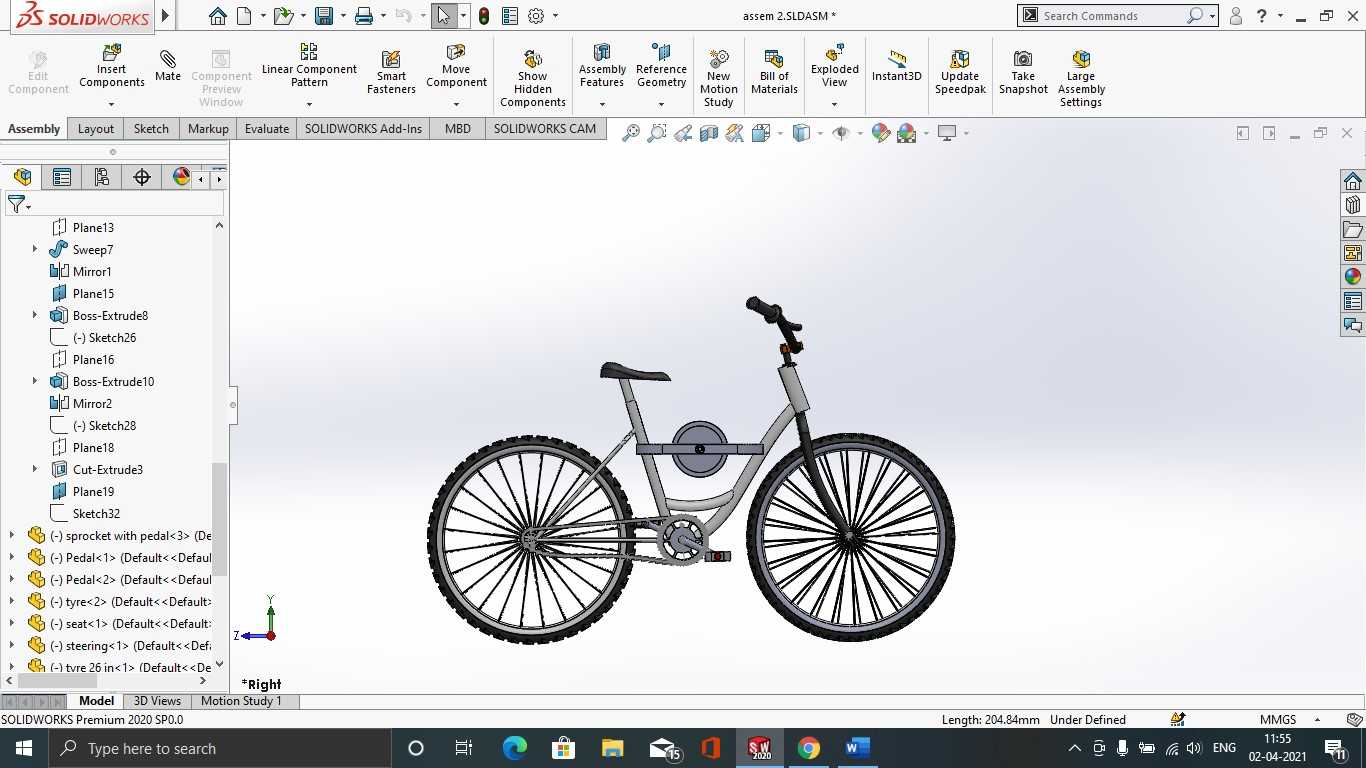
Task: Open Microsoft Edge from taskbar
Action: 514,748
